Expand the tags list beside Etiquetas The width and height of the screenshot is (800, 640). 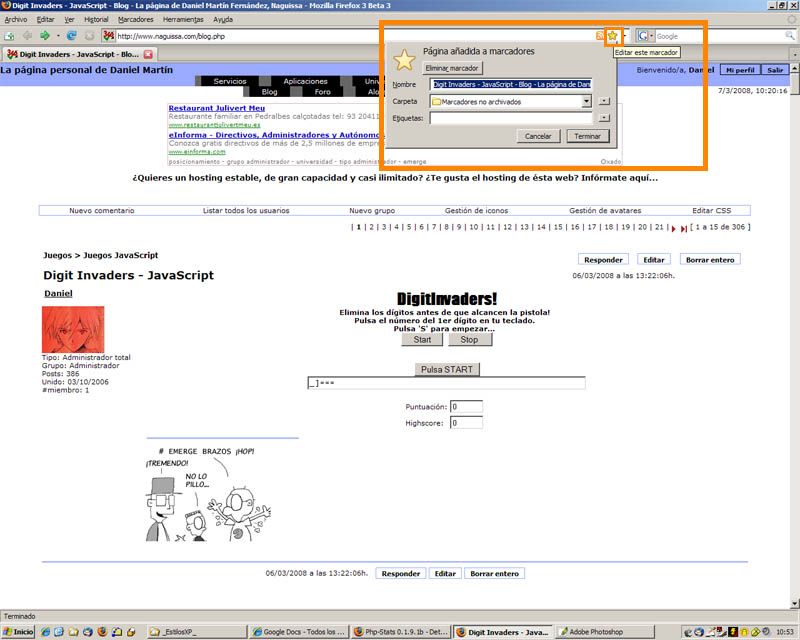[604, 118]
